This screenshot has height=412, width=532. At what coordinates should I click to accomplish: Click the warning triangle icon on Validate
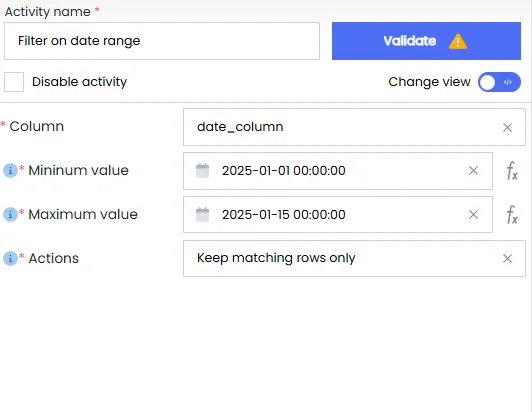[458, 41]
